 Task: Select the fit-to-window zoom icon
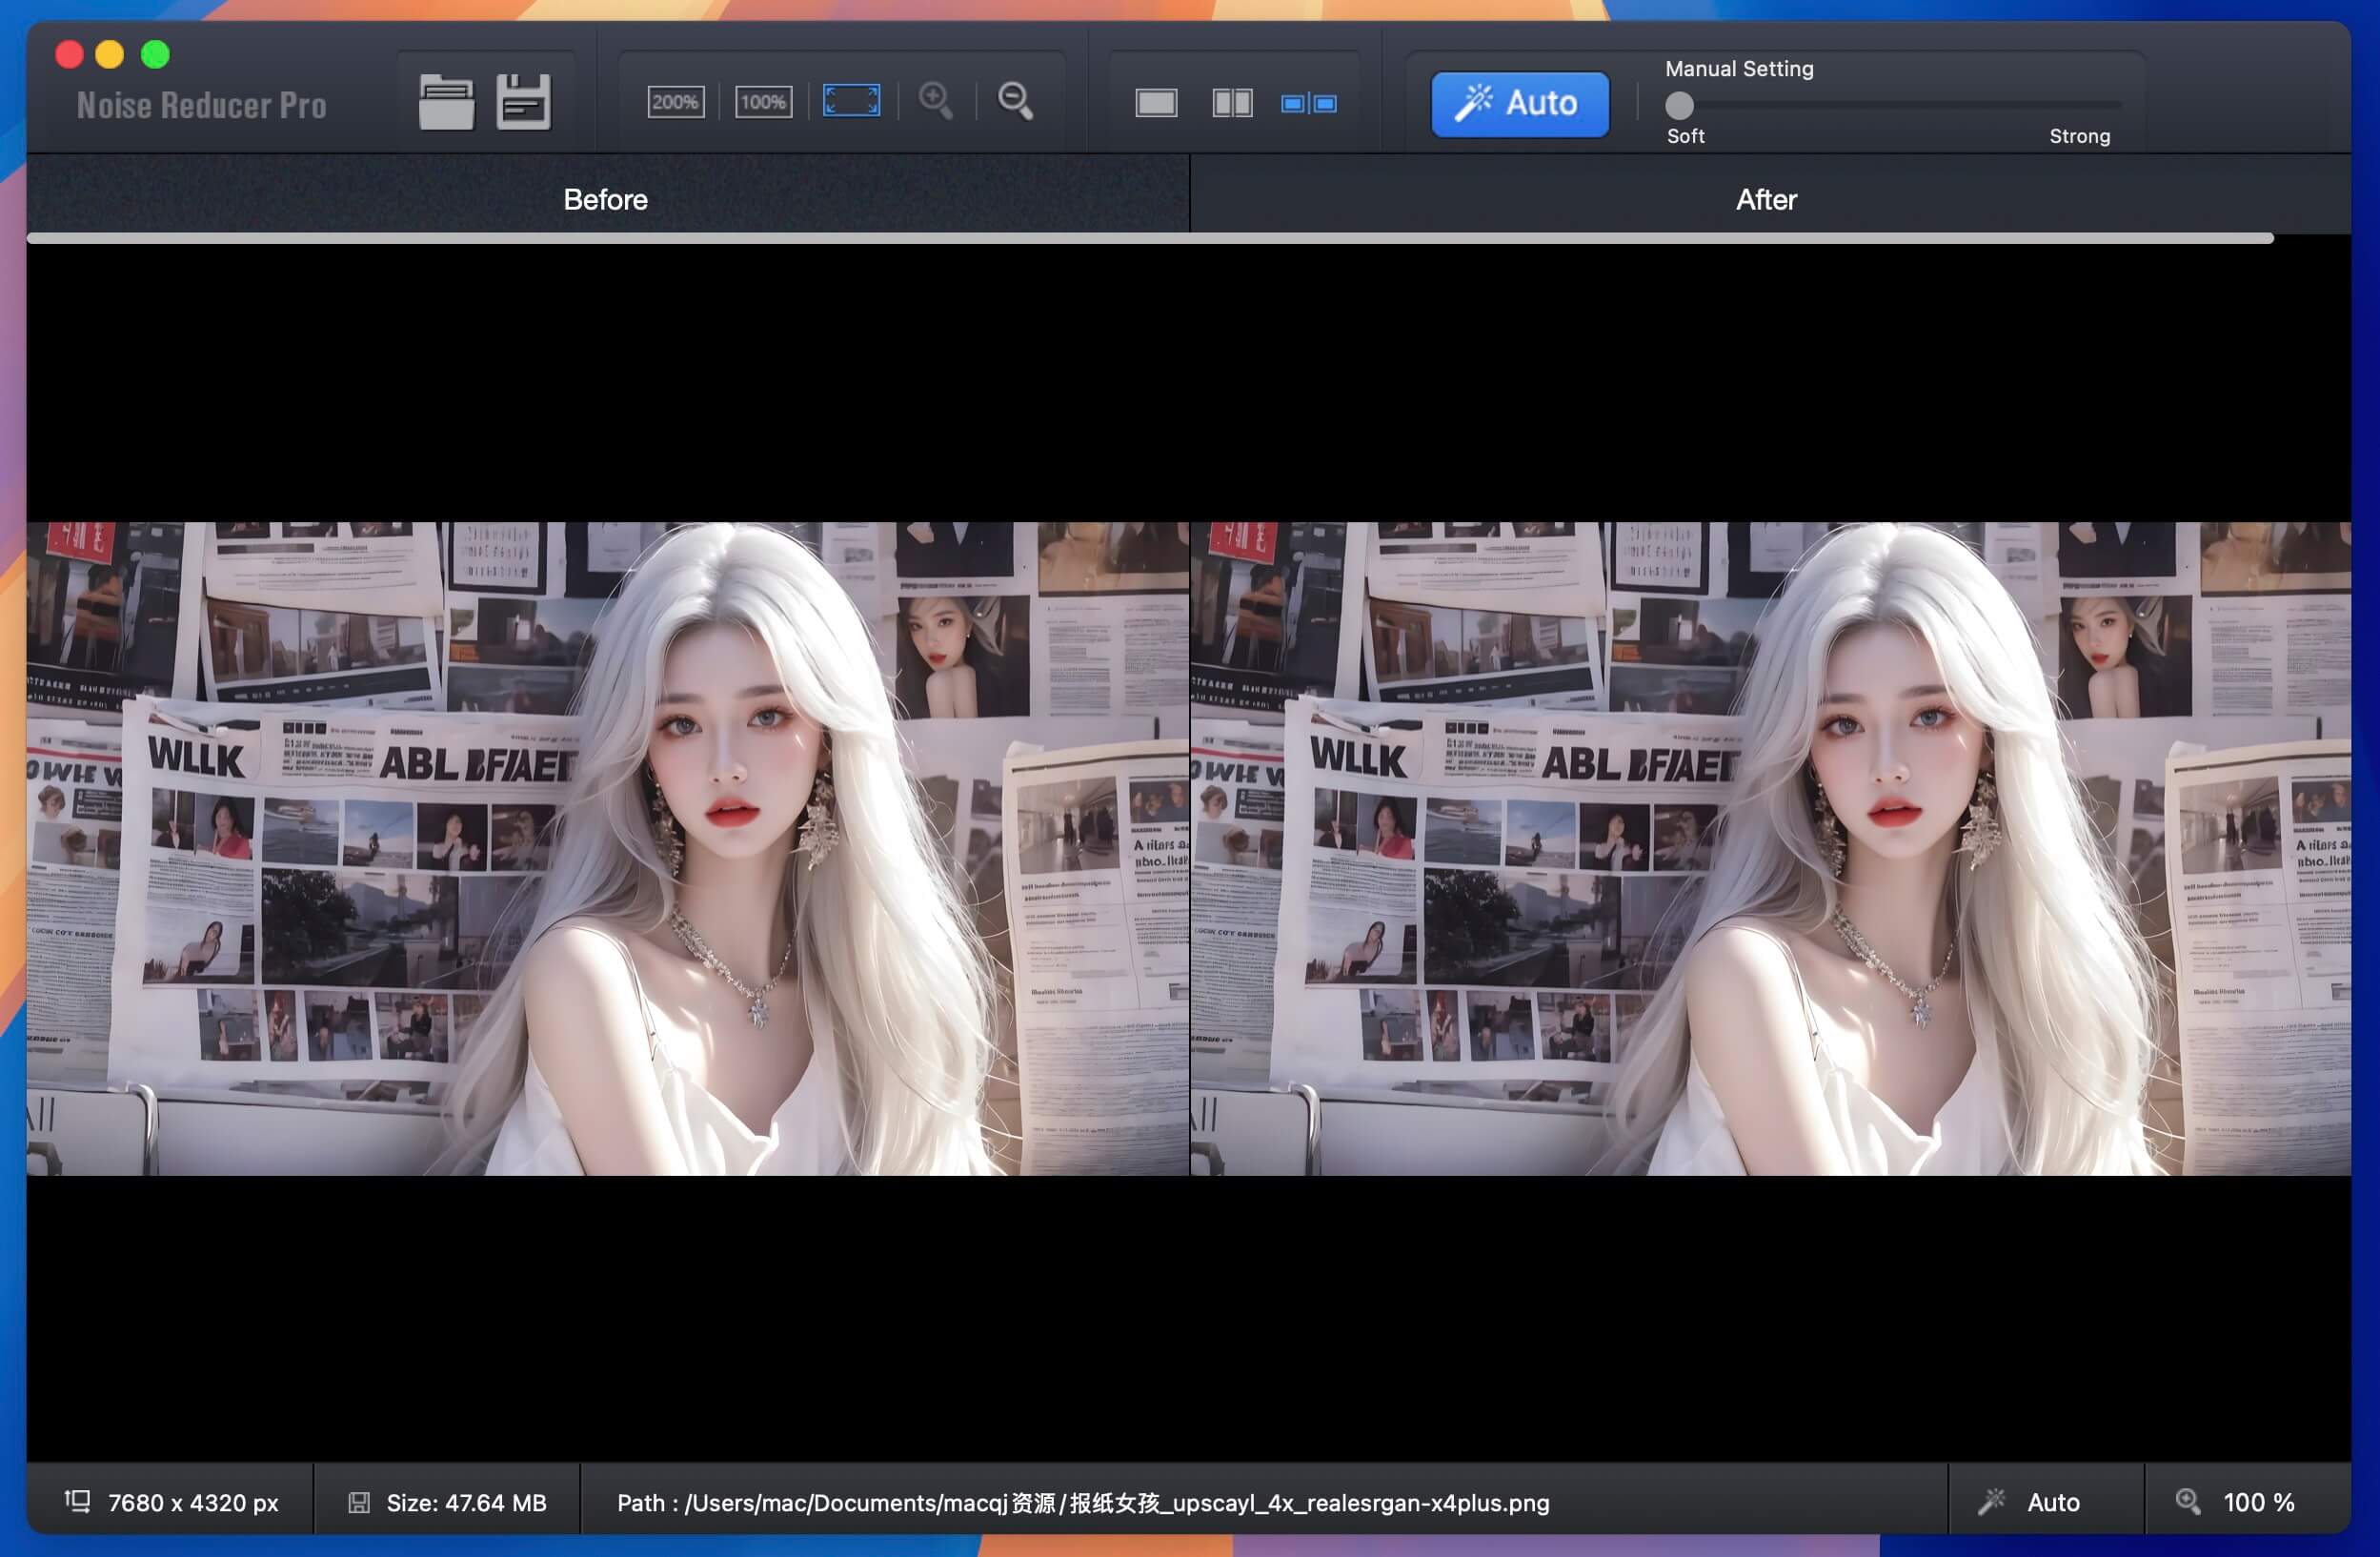[851, 101]
